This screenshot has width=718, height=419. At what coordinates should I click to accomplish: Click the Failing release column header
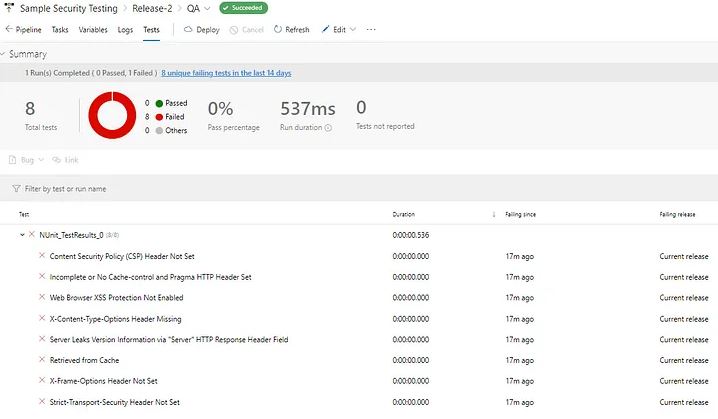pos(677,214)
